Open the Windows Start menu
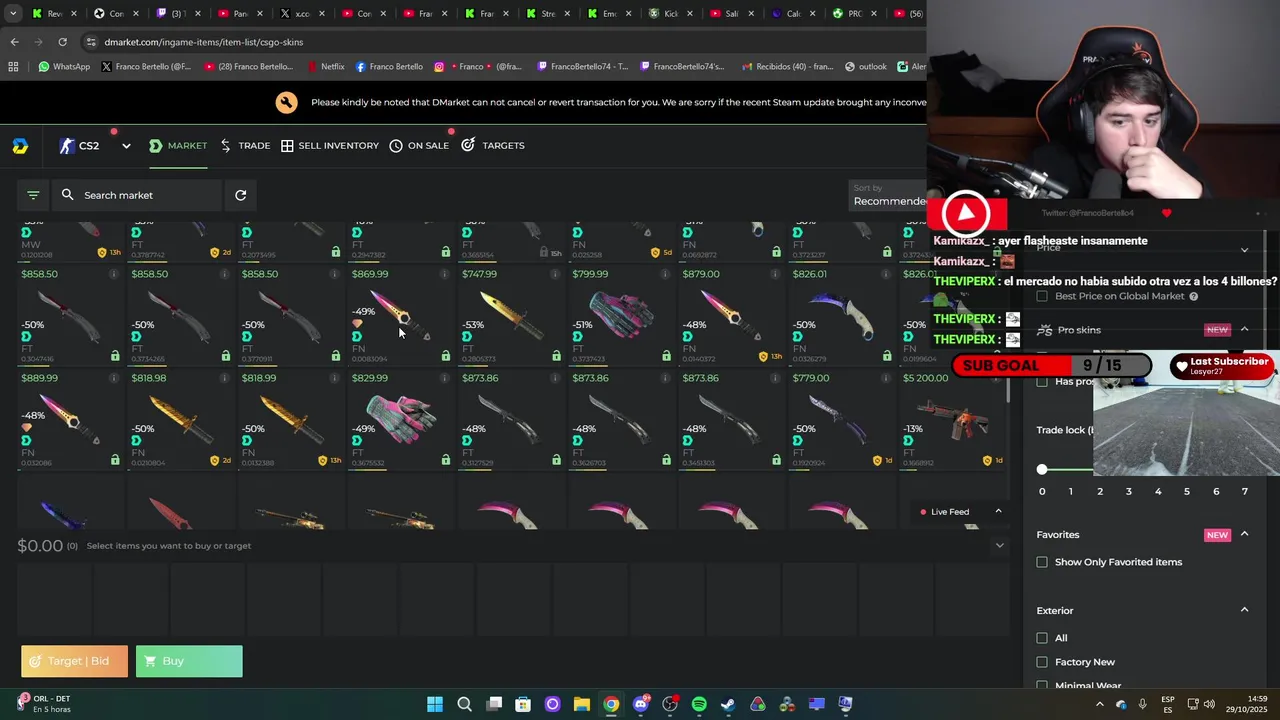The image size is (1280, 720). 435,704
